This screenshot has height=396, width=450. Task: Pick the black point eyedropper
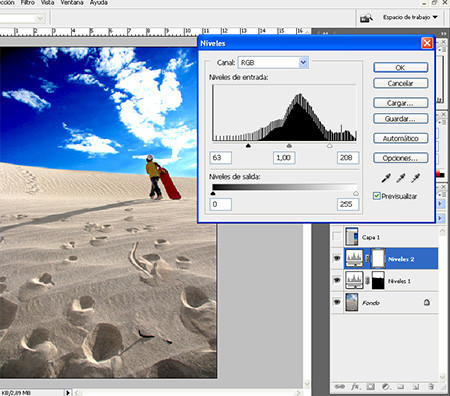386,178
